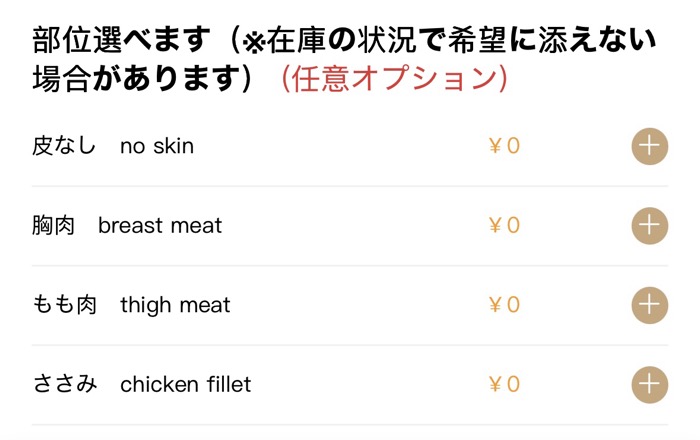The image size is (700, 440).
Task: Tap the red 任意オプション label
Action: [394, 79]
